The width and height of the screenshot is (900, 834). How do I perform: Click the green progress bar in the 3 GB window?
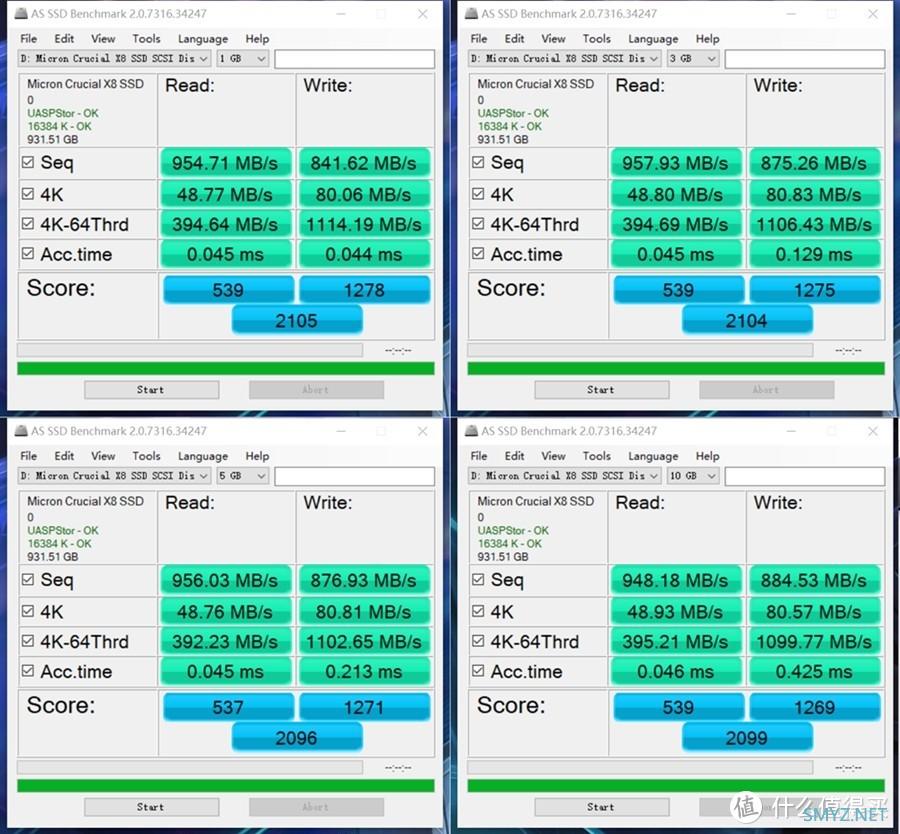click(676, 368)
